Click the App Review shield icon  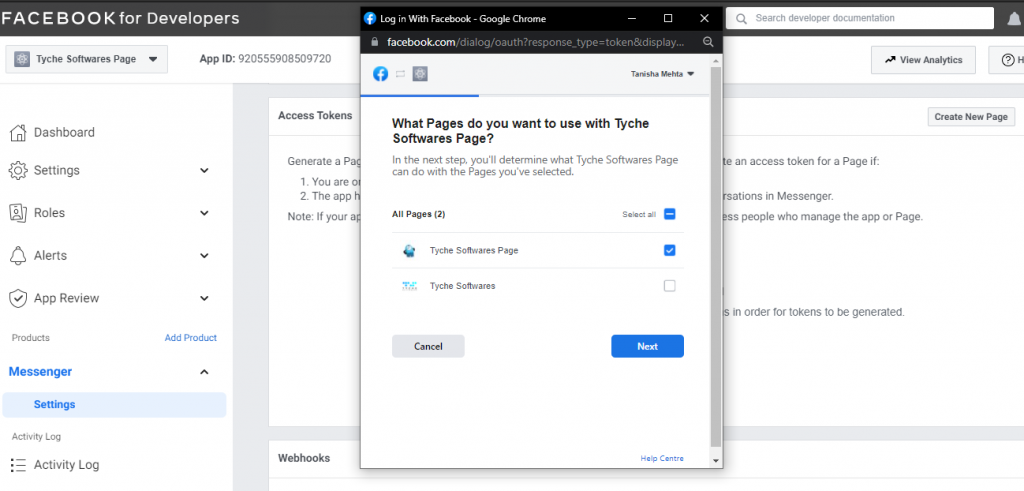(x=18, y=298)
